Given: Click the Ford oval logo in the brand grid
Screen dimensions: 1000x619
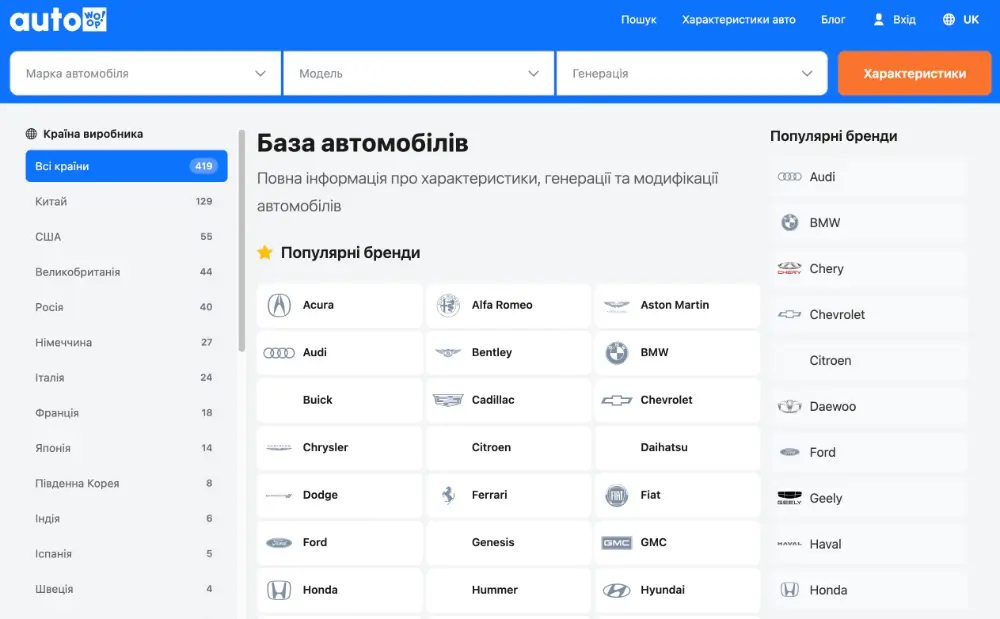Looking at the screenshot, I should pyautogui.click(x=279, y=543).
